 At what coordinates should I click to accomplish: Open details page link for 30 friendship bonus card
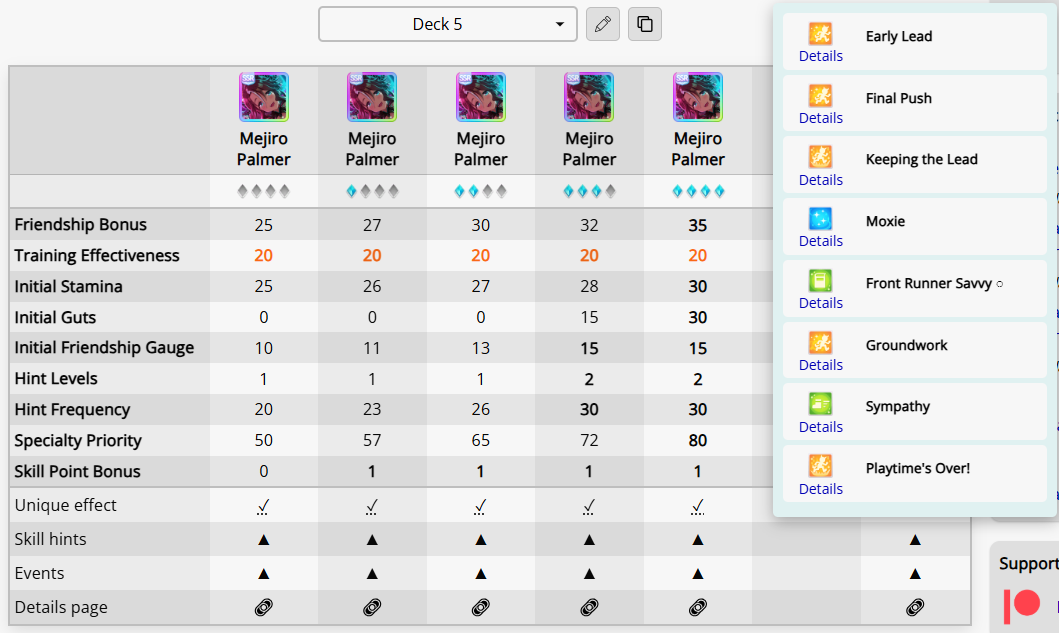(x=480, y=607)
